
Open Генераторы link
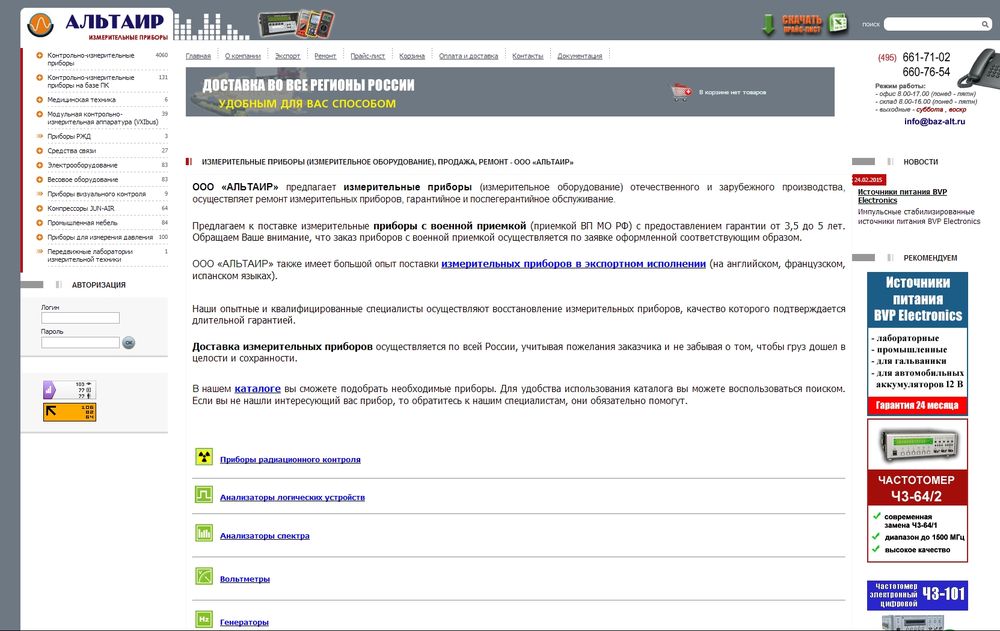pyautogui.click(x=244, y=621)
